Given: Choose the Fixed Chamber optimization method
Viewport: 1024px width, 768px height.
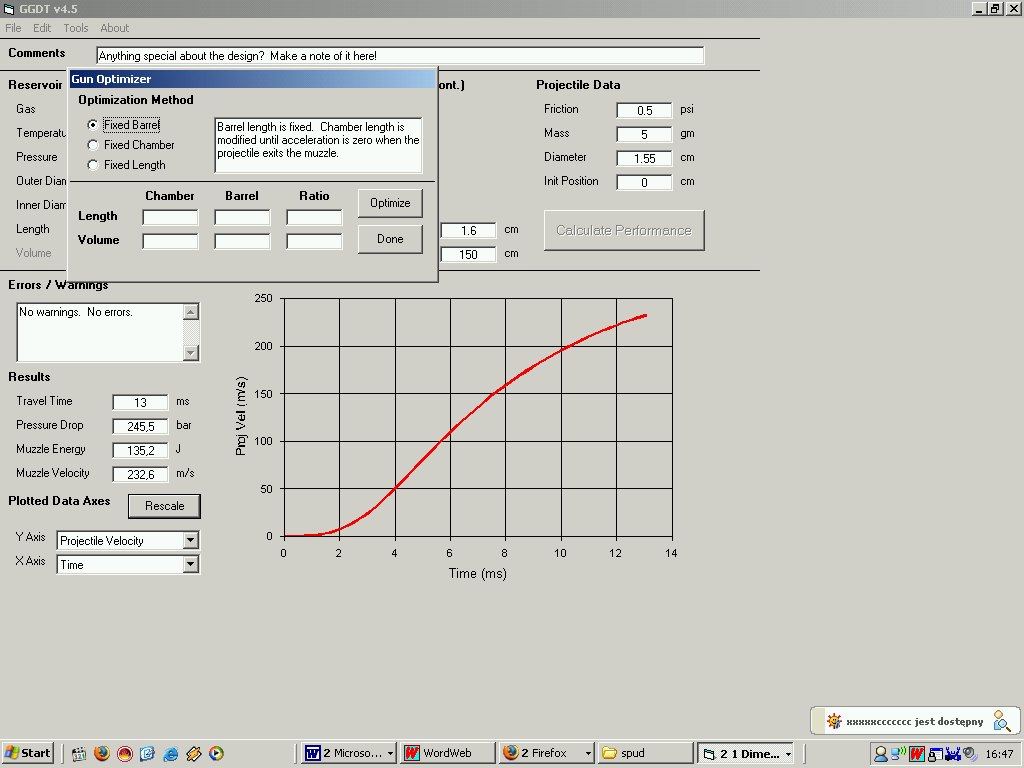Looking at the screenshot, I should point(93,145).
